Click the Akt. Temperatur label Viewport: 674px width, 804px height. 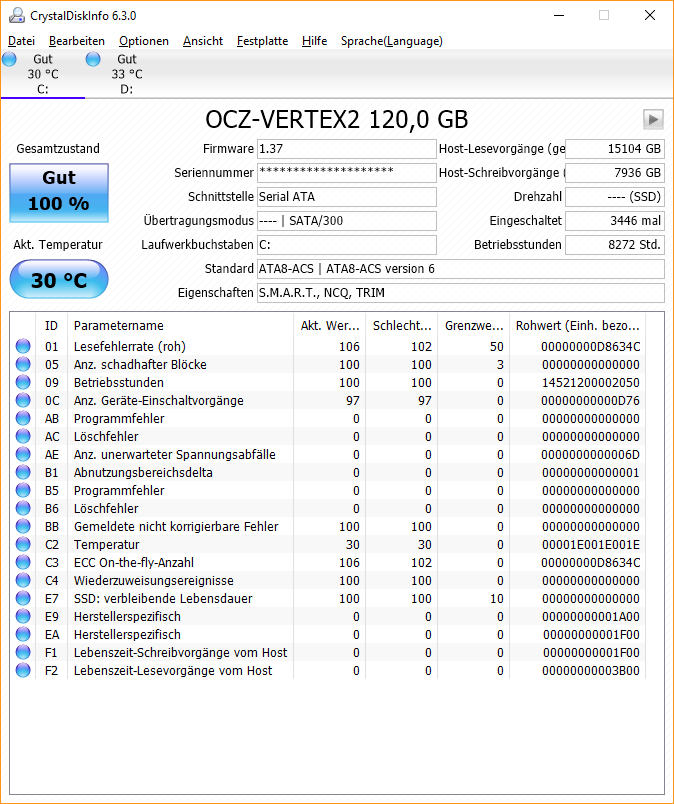58,245
